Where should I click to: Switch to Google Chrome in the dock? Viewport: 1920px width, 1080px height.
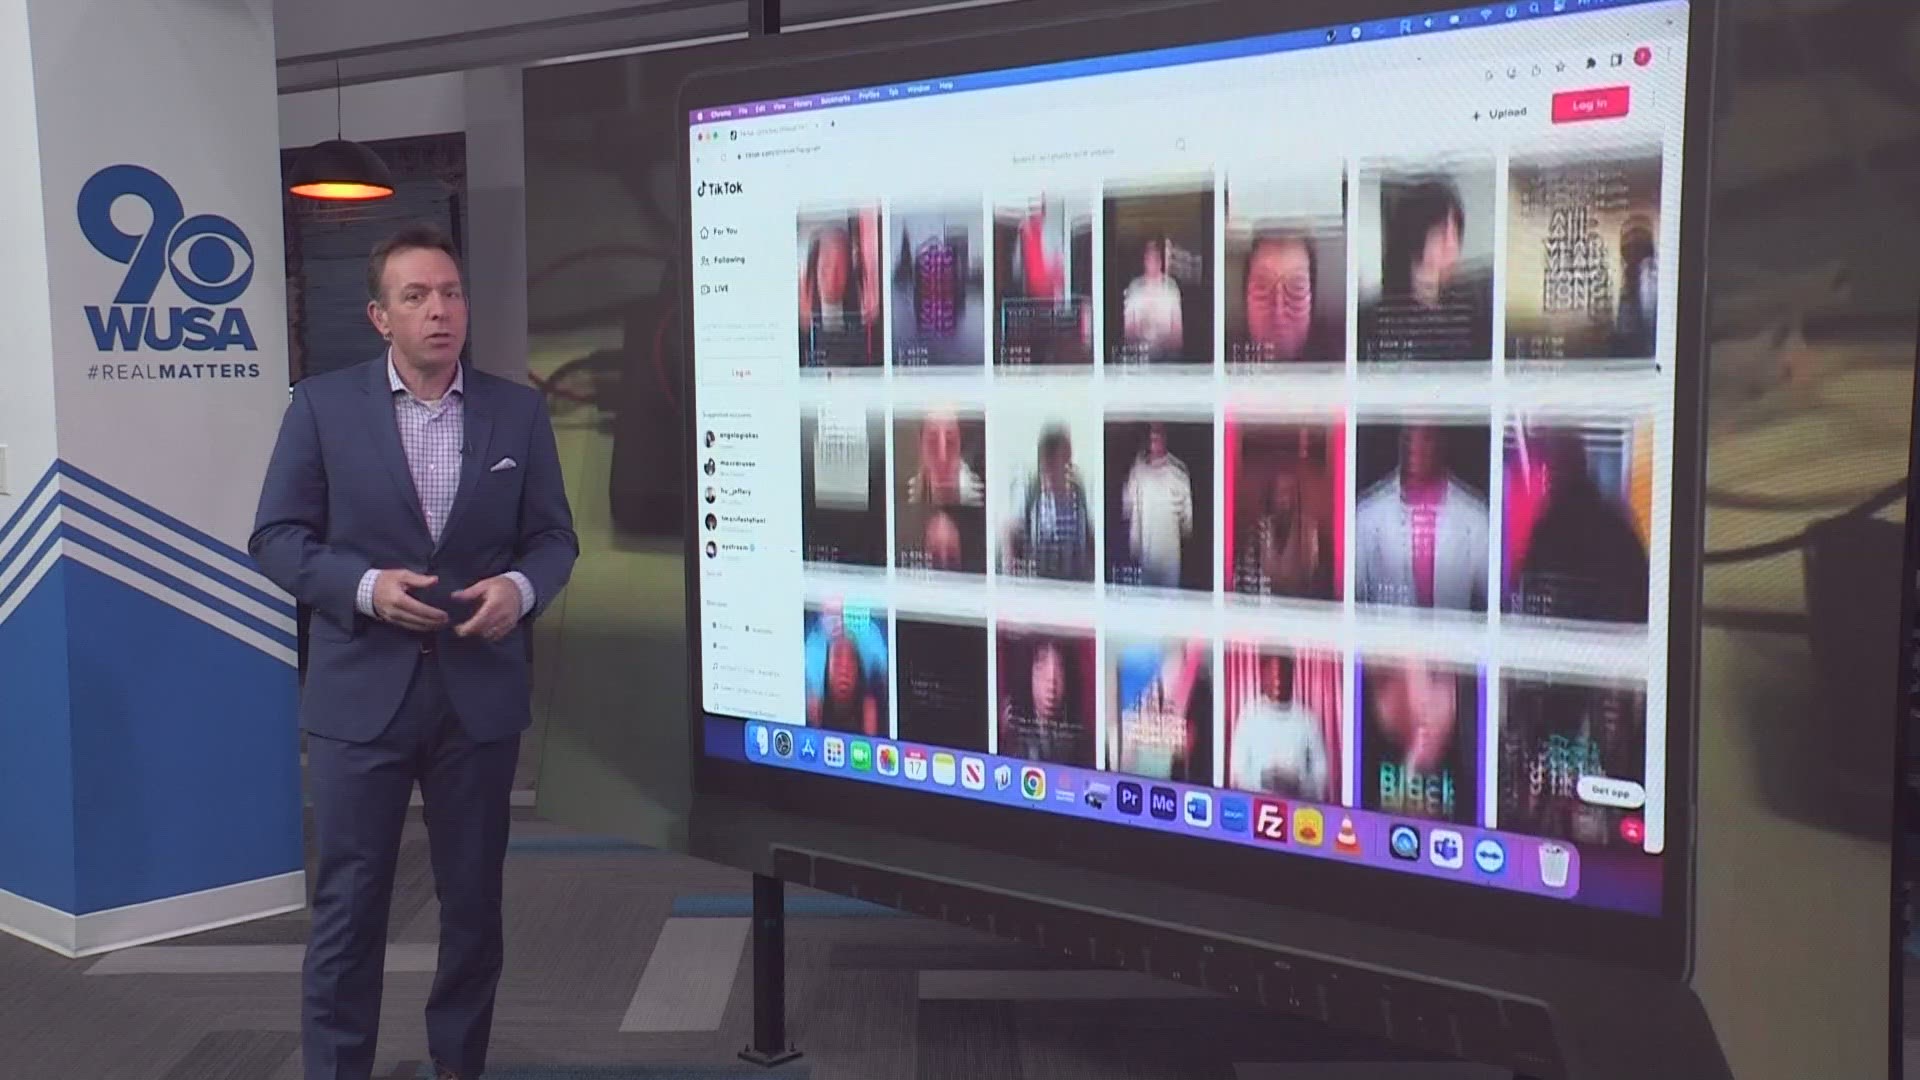click(1033, 783)
